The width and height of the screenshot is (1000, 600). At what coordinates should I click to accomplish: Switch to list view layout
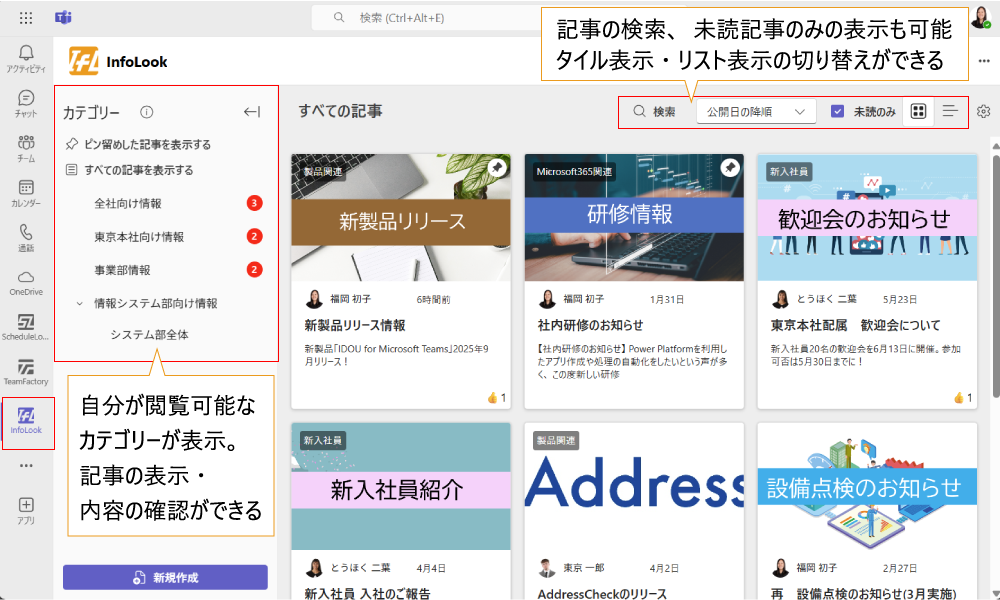pos(950,112)
